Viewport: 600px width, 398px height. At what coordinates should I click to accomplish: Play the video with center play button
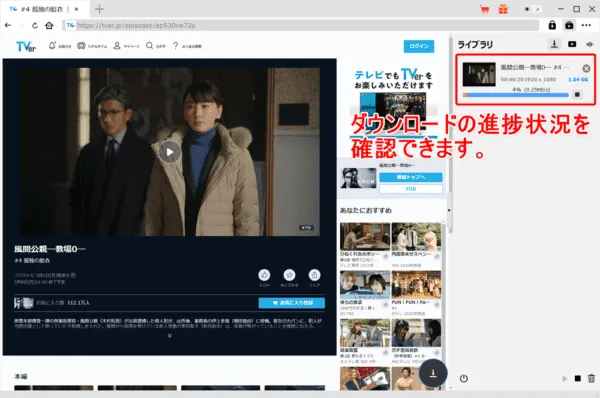(170, 152)
